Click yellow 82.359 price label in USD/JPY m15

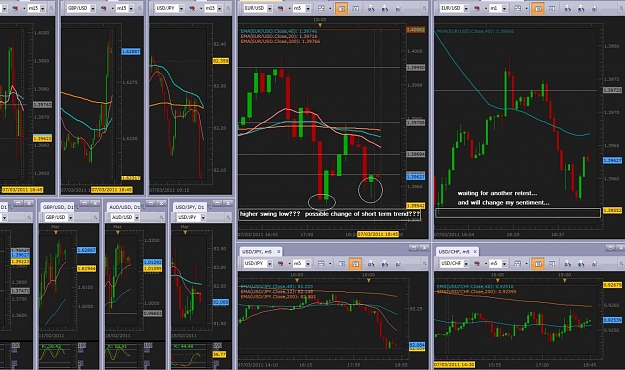click(x=220, y=61)
